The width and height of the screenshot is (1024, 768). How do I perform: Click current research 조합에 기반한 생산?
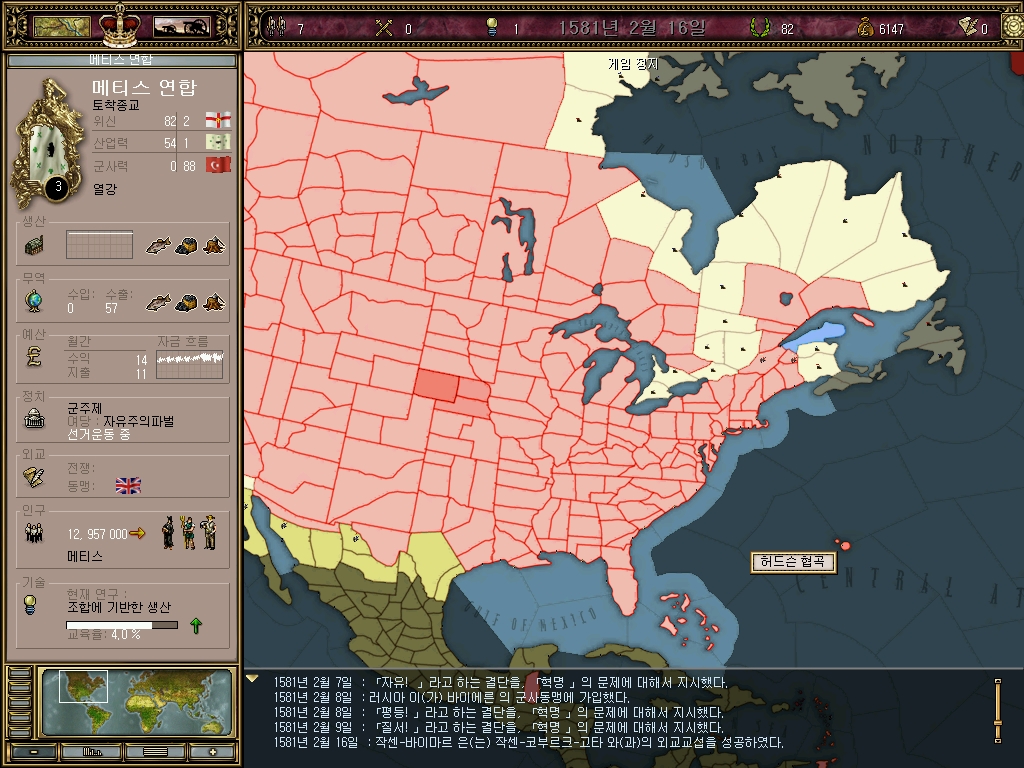[119, 607]
